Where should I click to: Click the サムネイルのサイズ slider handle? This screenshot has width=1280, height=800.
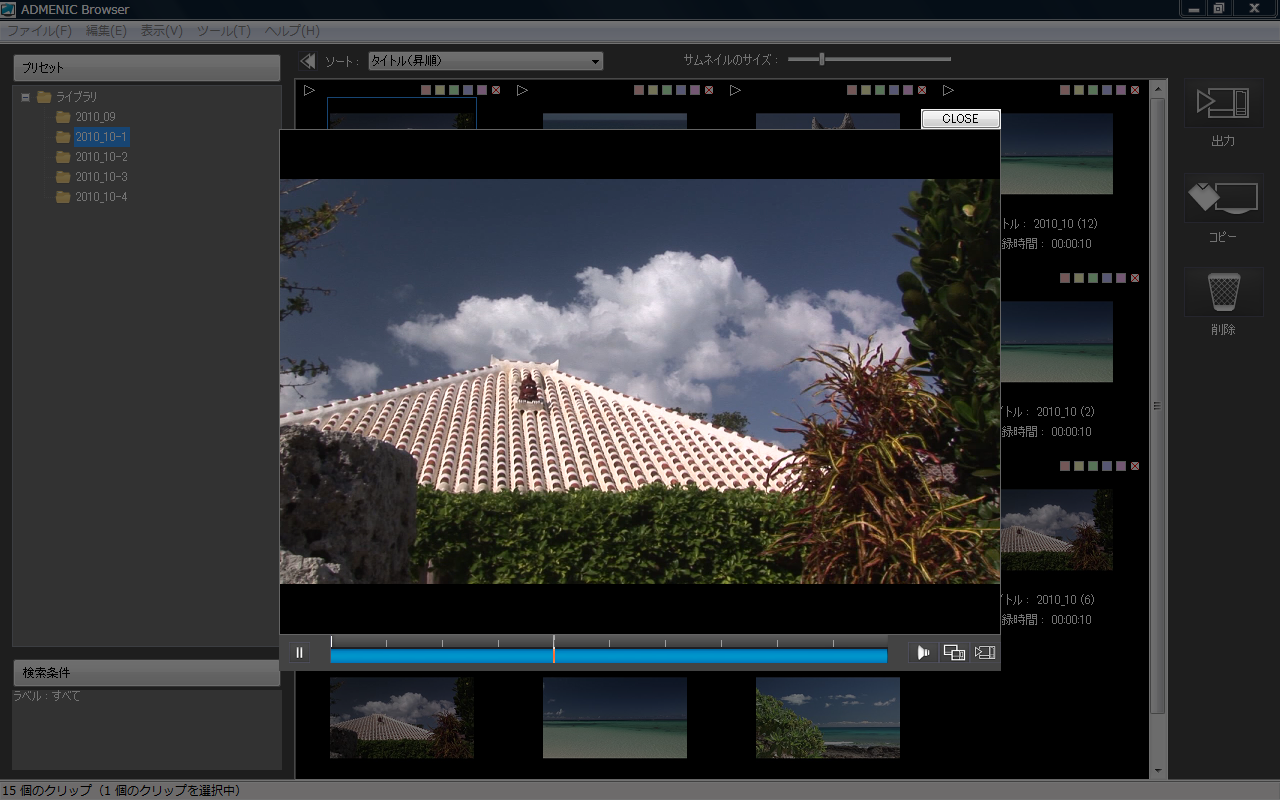821,59
